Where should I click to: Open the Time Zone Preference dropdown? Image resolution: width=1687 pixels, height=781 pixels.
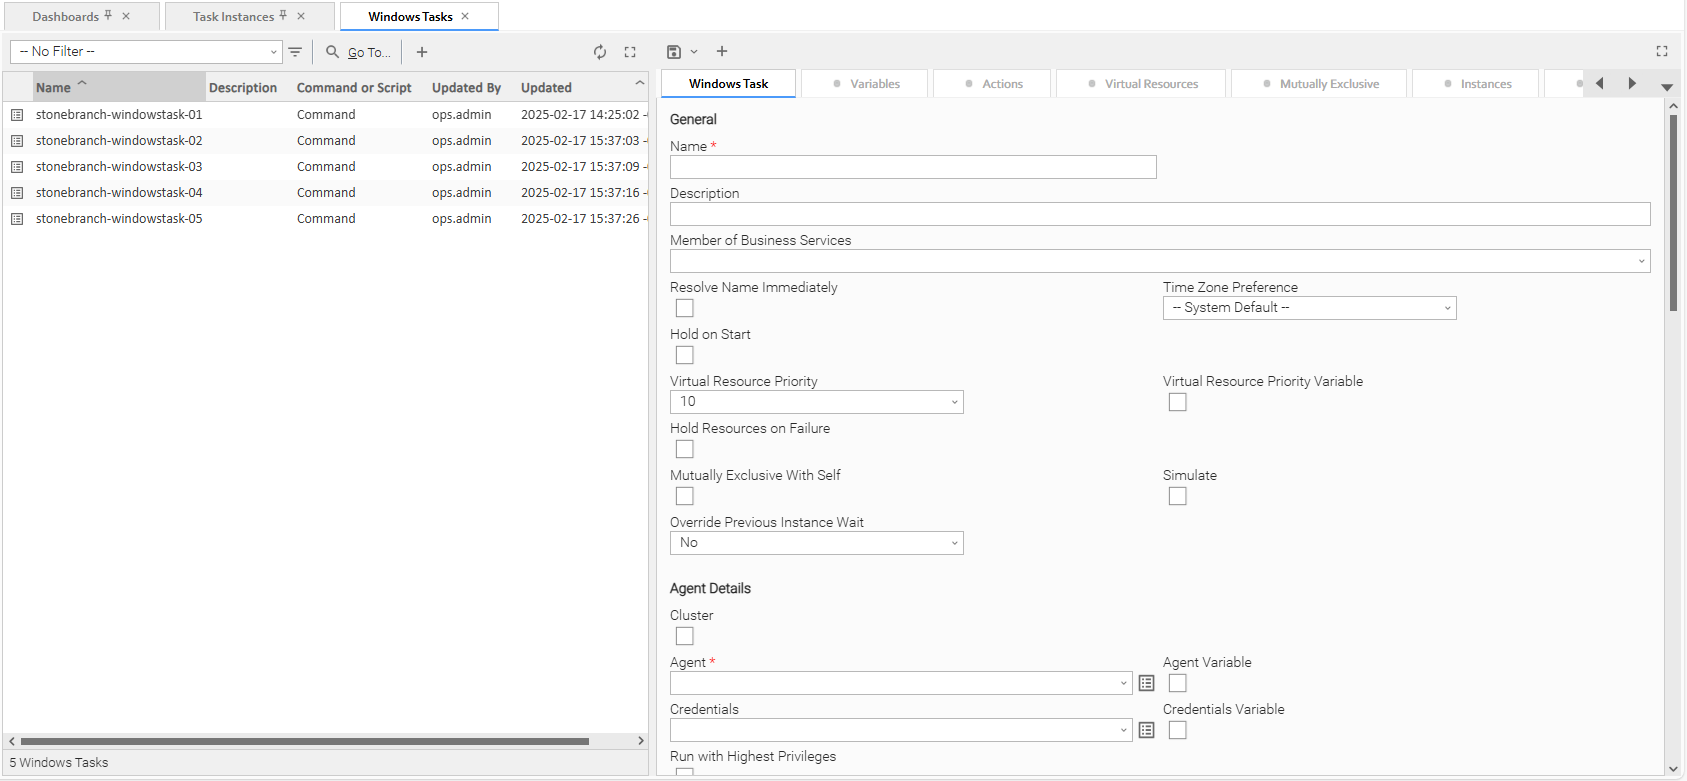pyautogui.click(x=1309, y=308)
